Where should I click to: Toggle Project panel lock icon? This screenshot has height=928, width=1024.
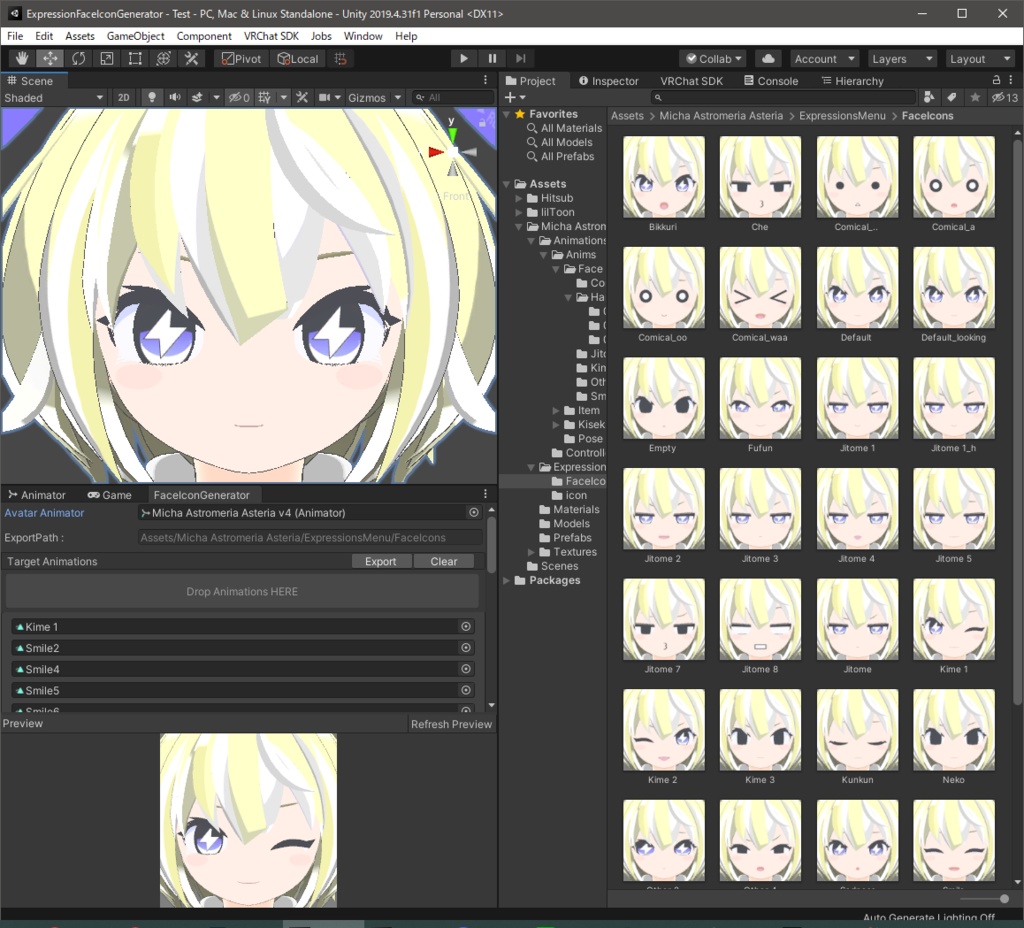click(996, 80)
